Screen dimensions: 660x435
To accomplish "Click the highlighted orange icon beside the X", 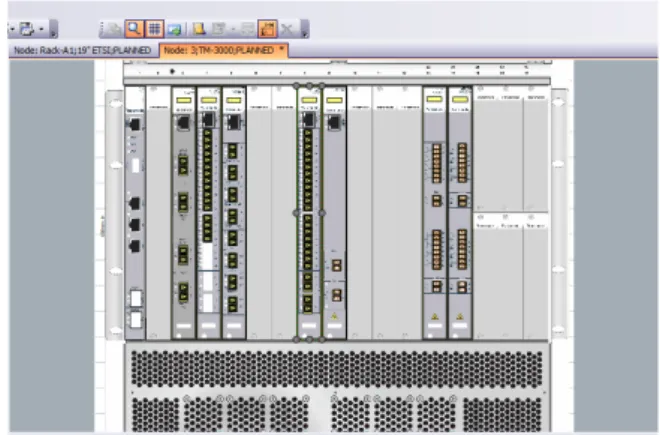I will click(268, 29).
